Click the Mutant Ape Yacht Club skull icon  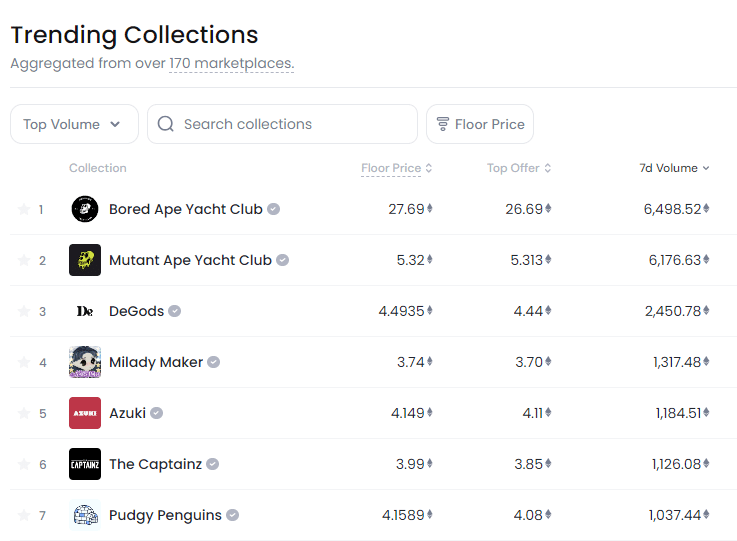tap(85, 259)
